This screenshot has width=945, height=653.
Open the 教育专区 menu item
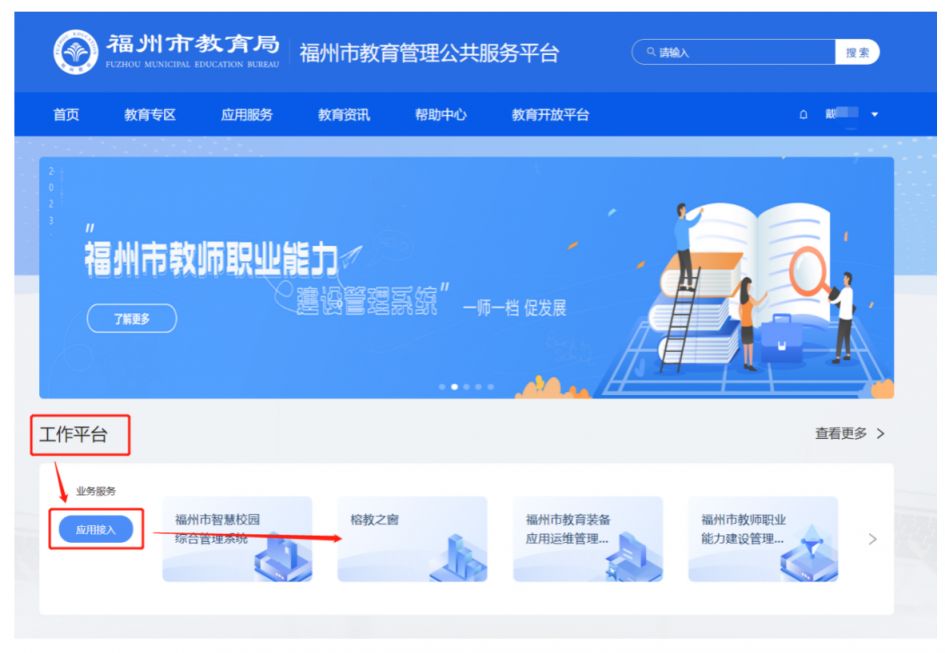150,115
